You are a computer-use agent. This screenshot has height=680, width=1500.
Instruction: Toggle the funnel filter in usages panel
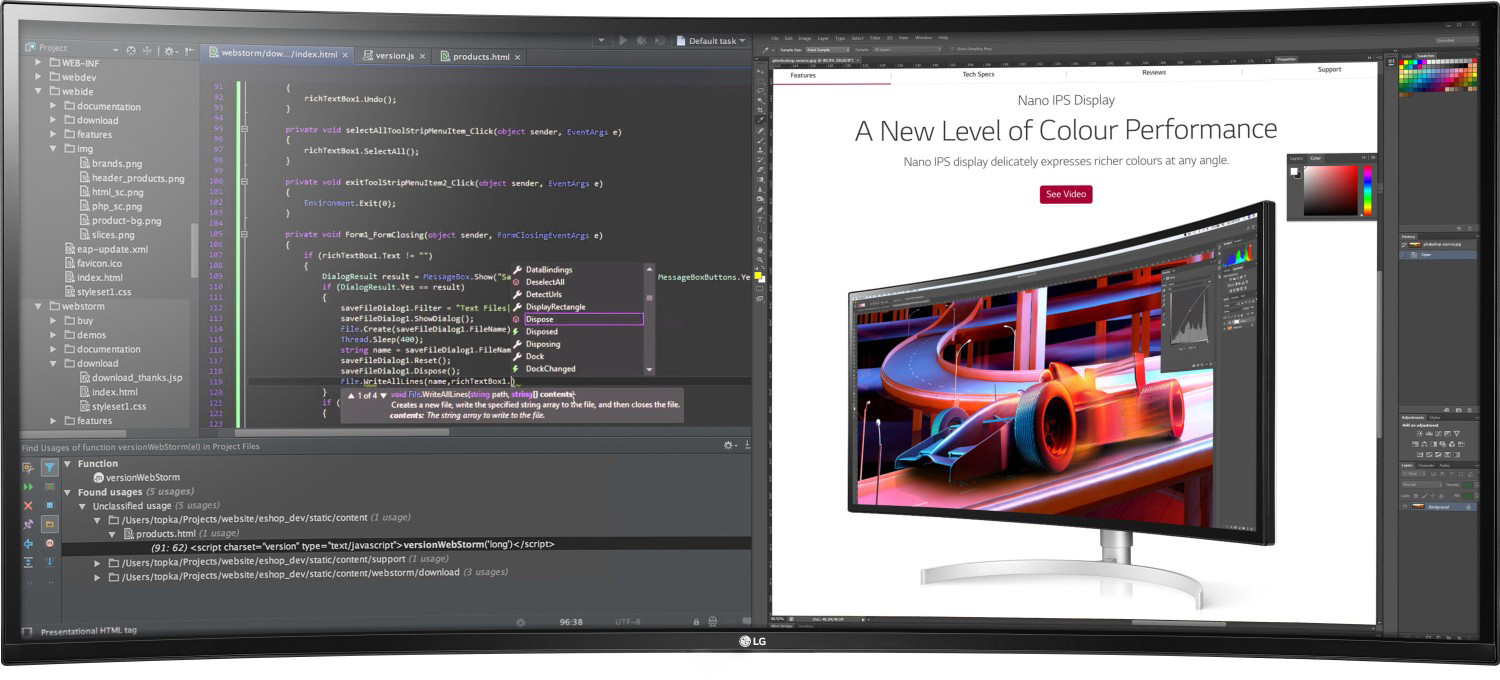coord(49,467)
